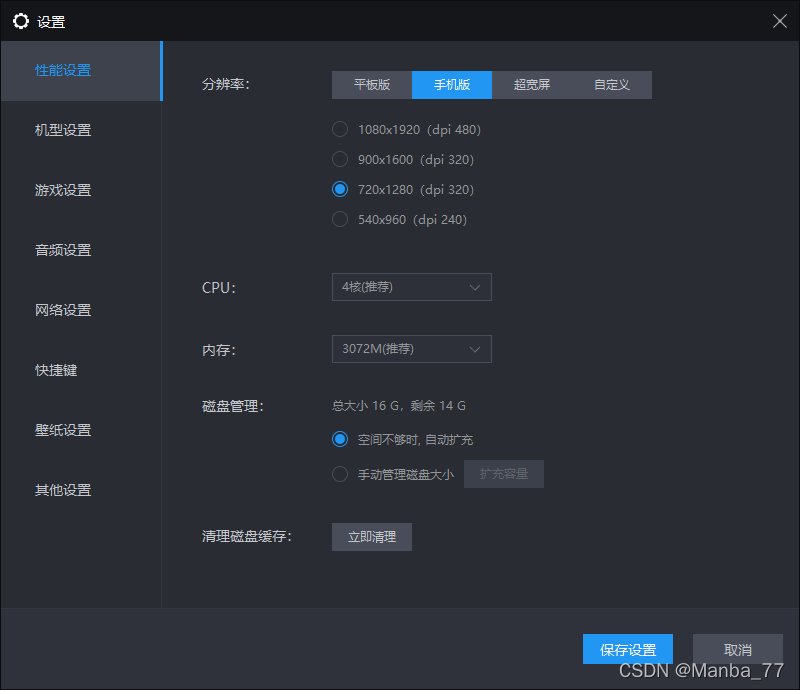Click 保存设置 to save settings
The image size is (800, 690).
(628, 649)
